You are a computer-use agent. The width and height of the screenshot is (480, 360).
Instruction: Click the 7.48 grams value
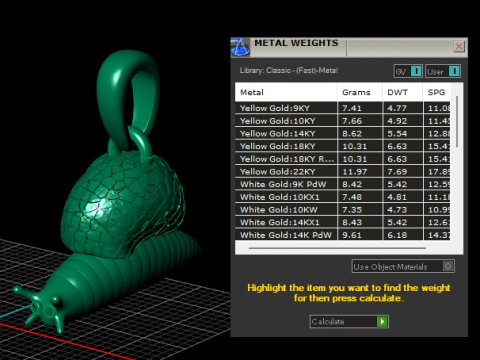click(x=352, y=197)
